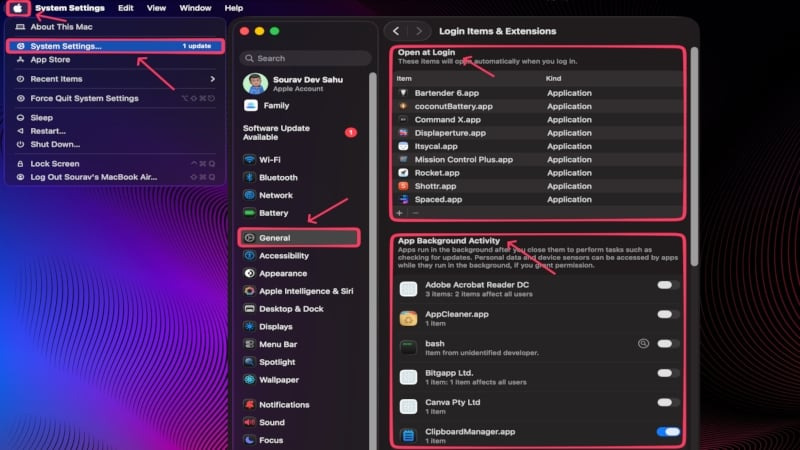Click the Rocket.app icon
This screenshot has height=450, width=800.
point(403,173)
